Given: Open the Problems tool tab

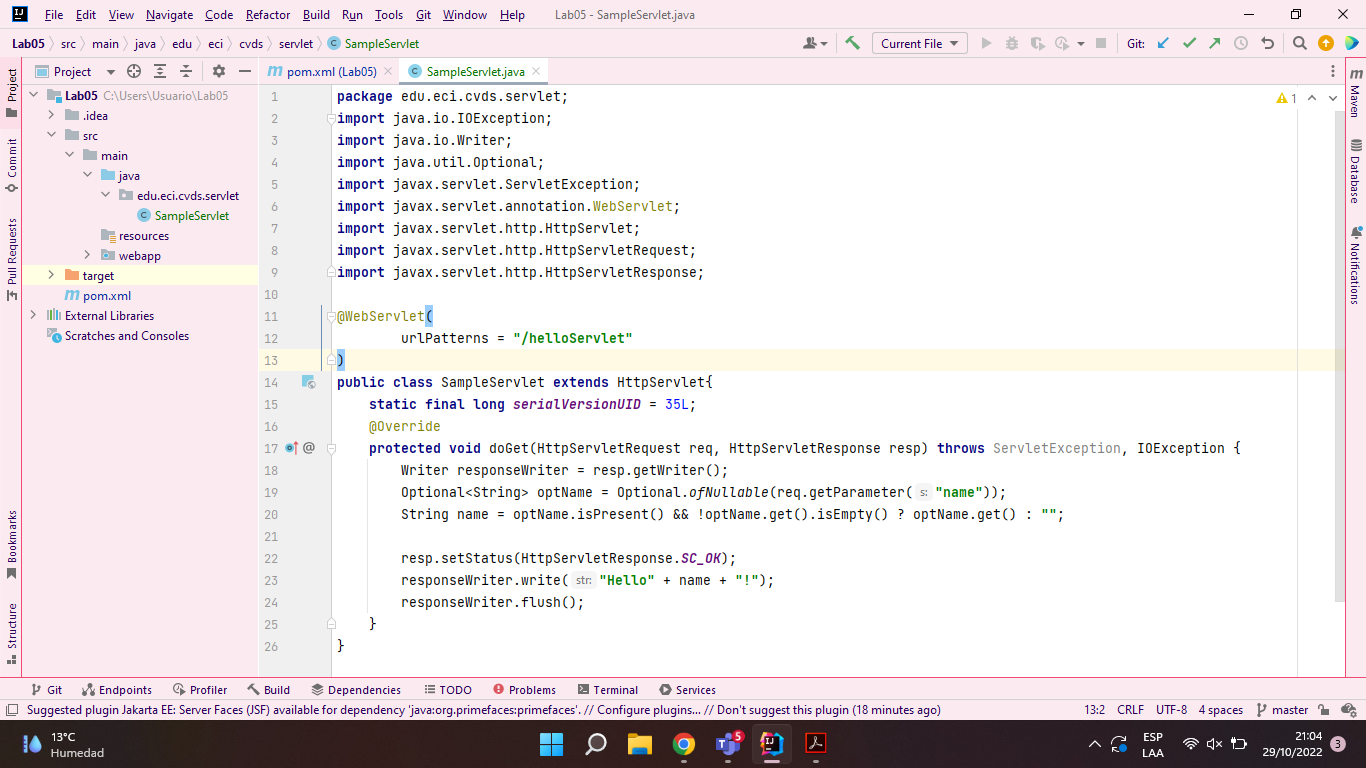Looking at the screenshot, I should pyautogui.click(x=524, y=690).
